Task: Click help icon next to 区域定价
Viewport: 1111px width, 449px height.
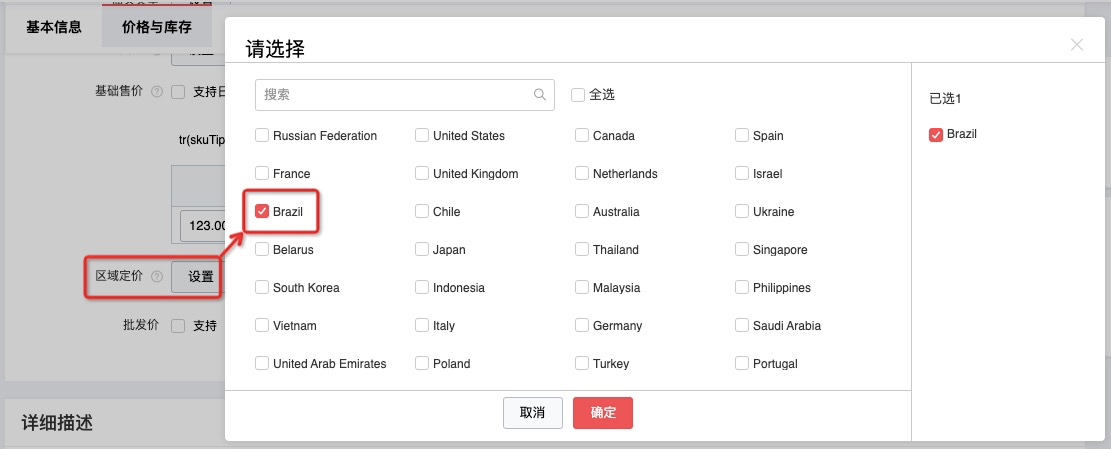Action: tap(156, 277)
